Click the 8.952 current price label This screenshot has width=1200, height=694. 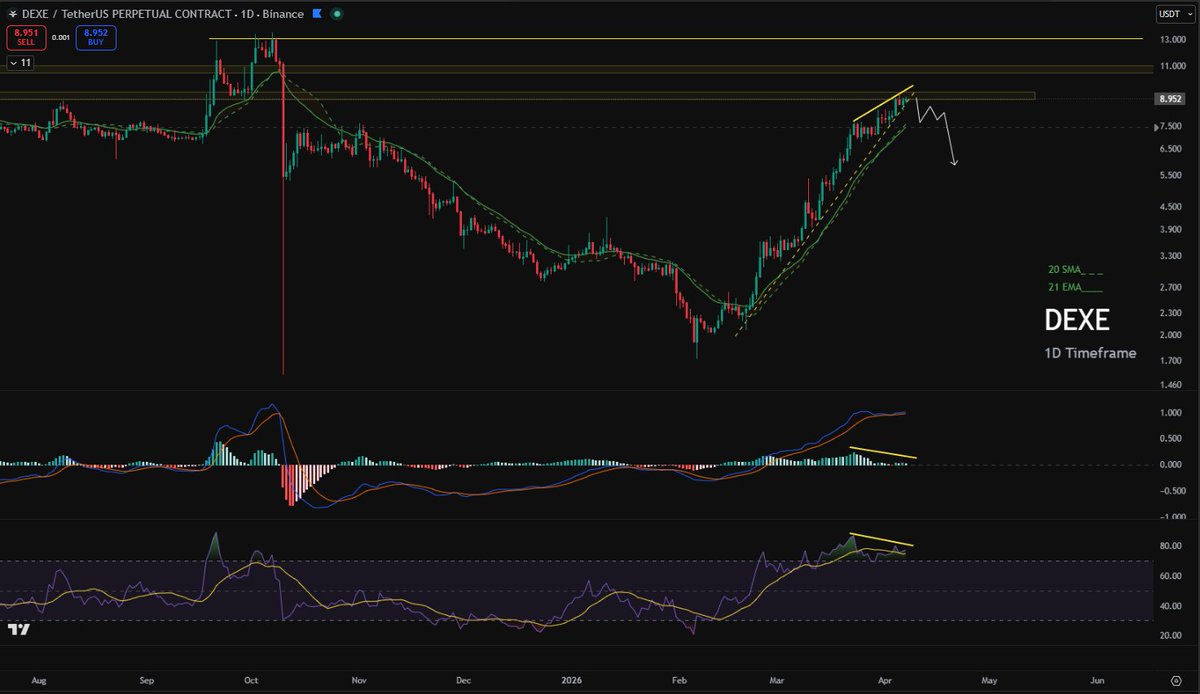click(1169, 99)
